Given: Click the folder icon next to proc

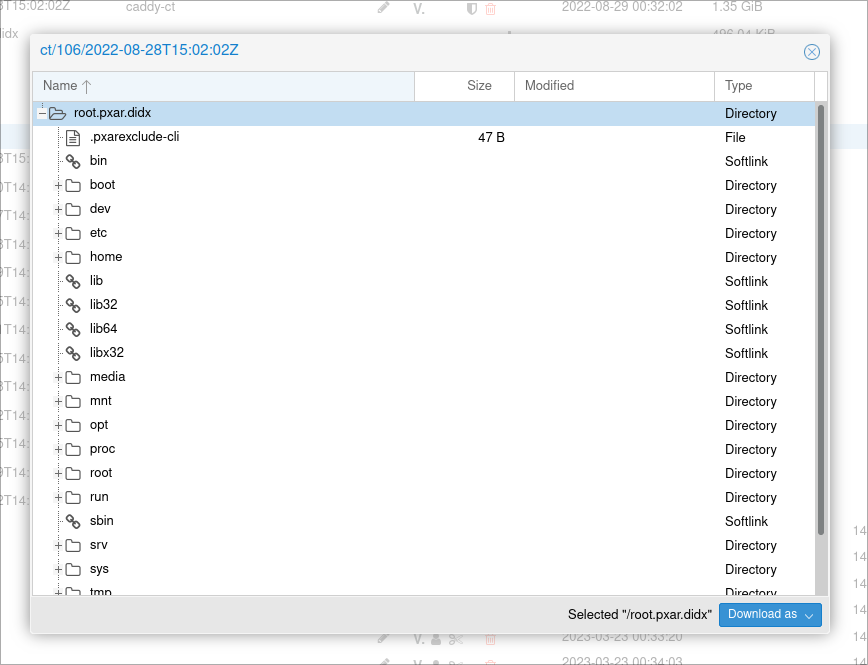Looking at the screenshot, I should tap(73, 449).
